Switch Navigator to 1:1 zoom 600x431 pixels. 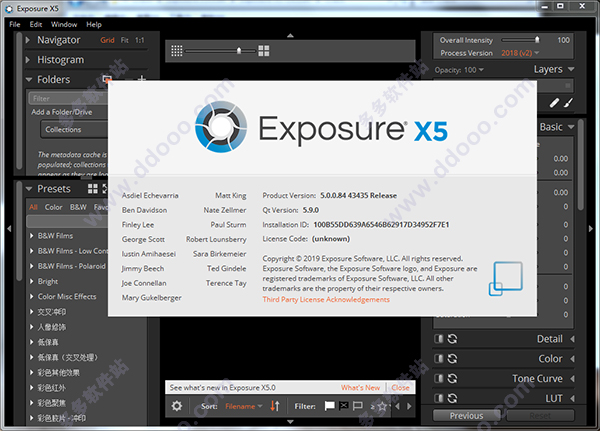coord(140,40)
